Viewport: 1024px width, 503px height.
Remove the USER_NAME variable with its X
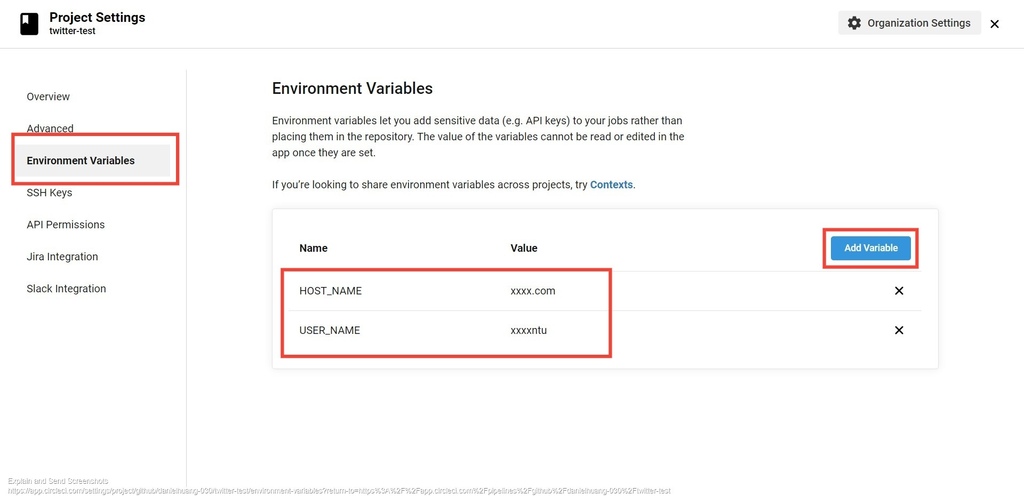[899, 331]
